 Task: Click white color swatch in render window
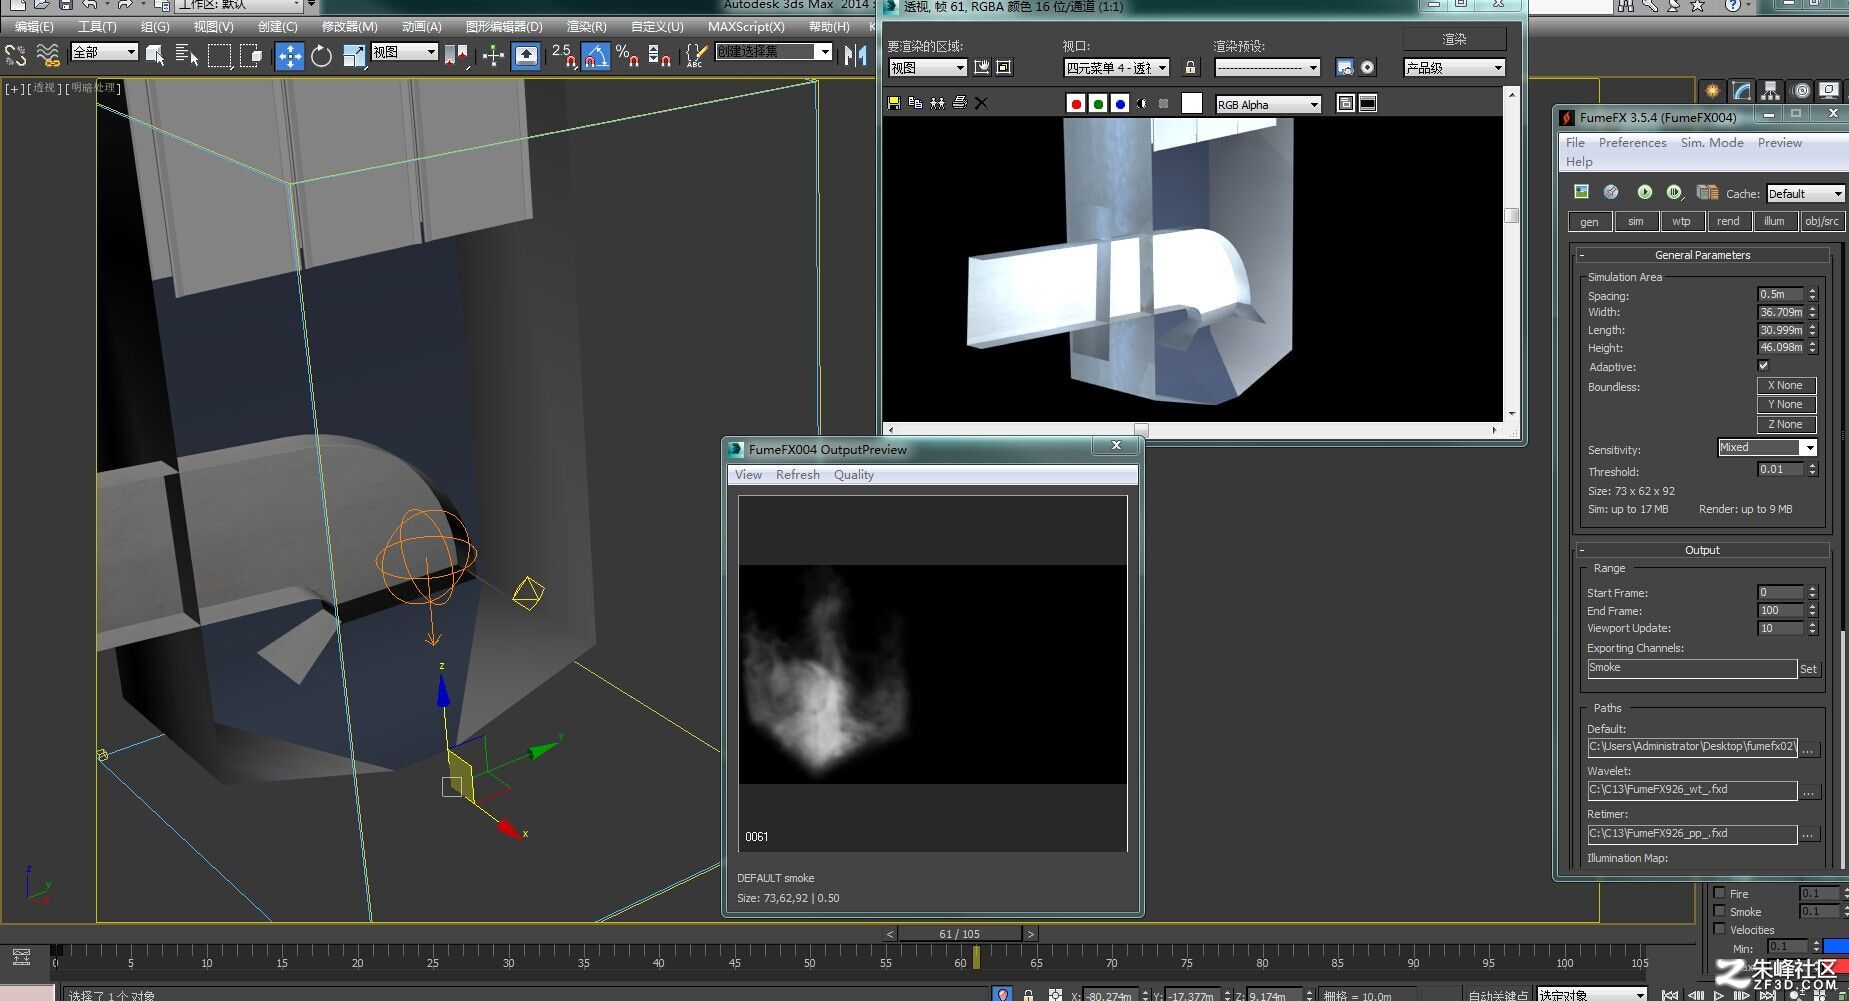[1191, 103]
